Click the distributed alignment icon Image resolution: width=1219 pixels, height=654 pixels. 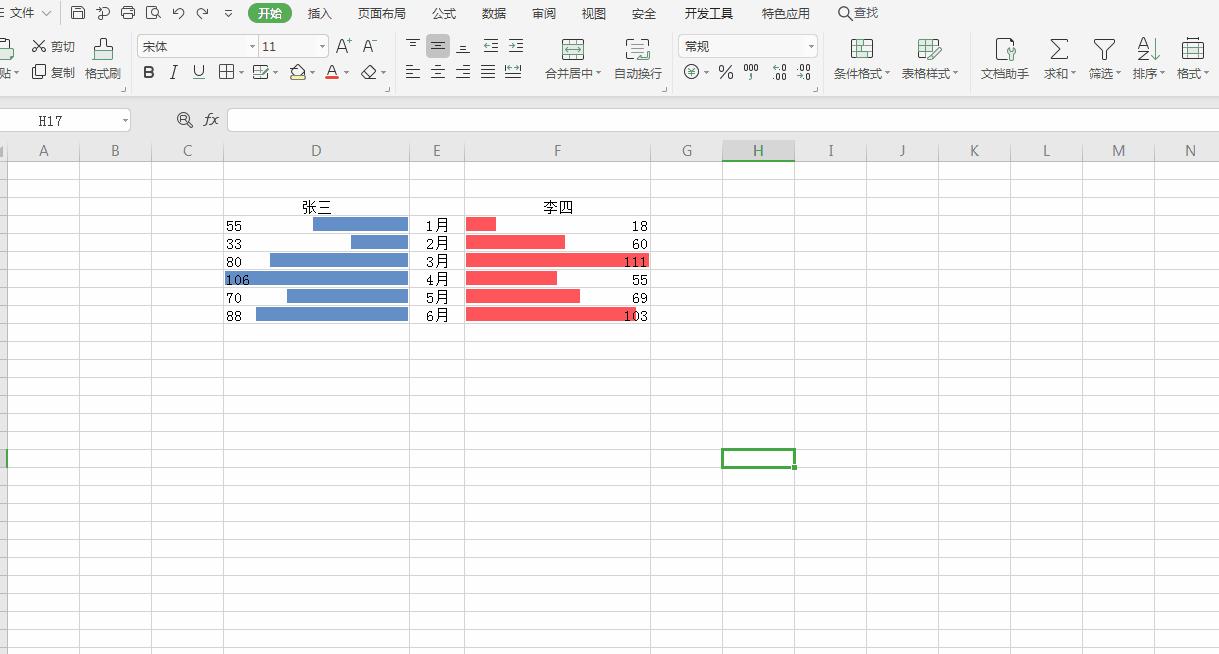coord(513,72)
